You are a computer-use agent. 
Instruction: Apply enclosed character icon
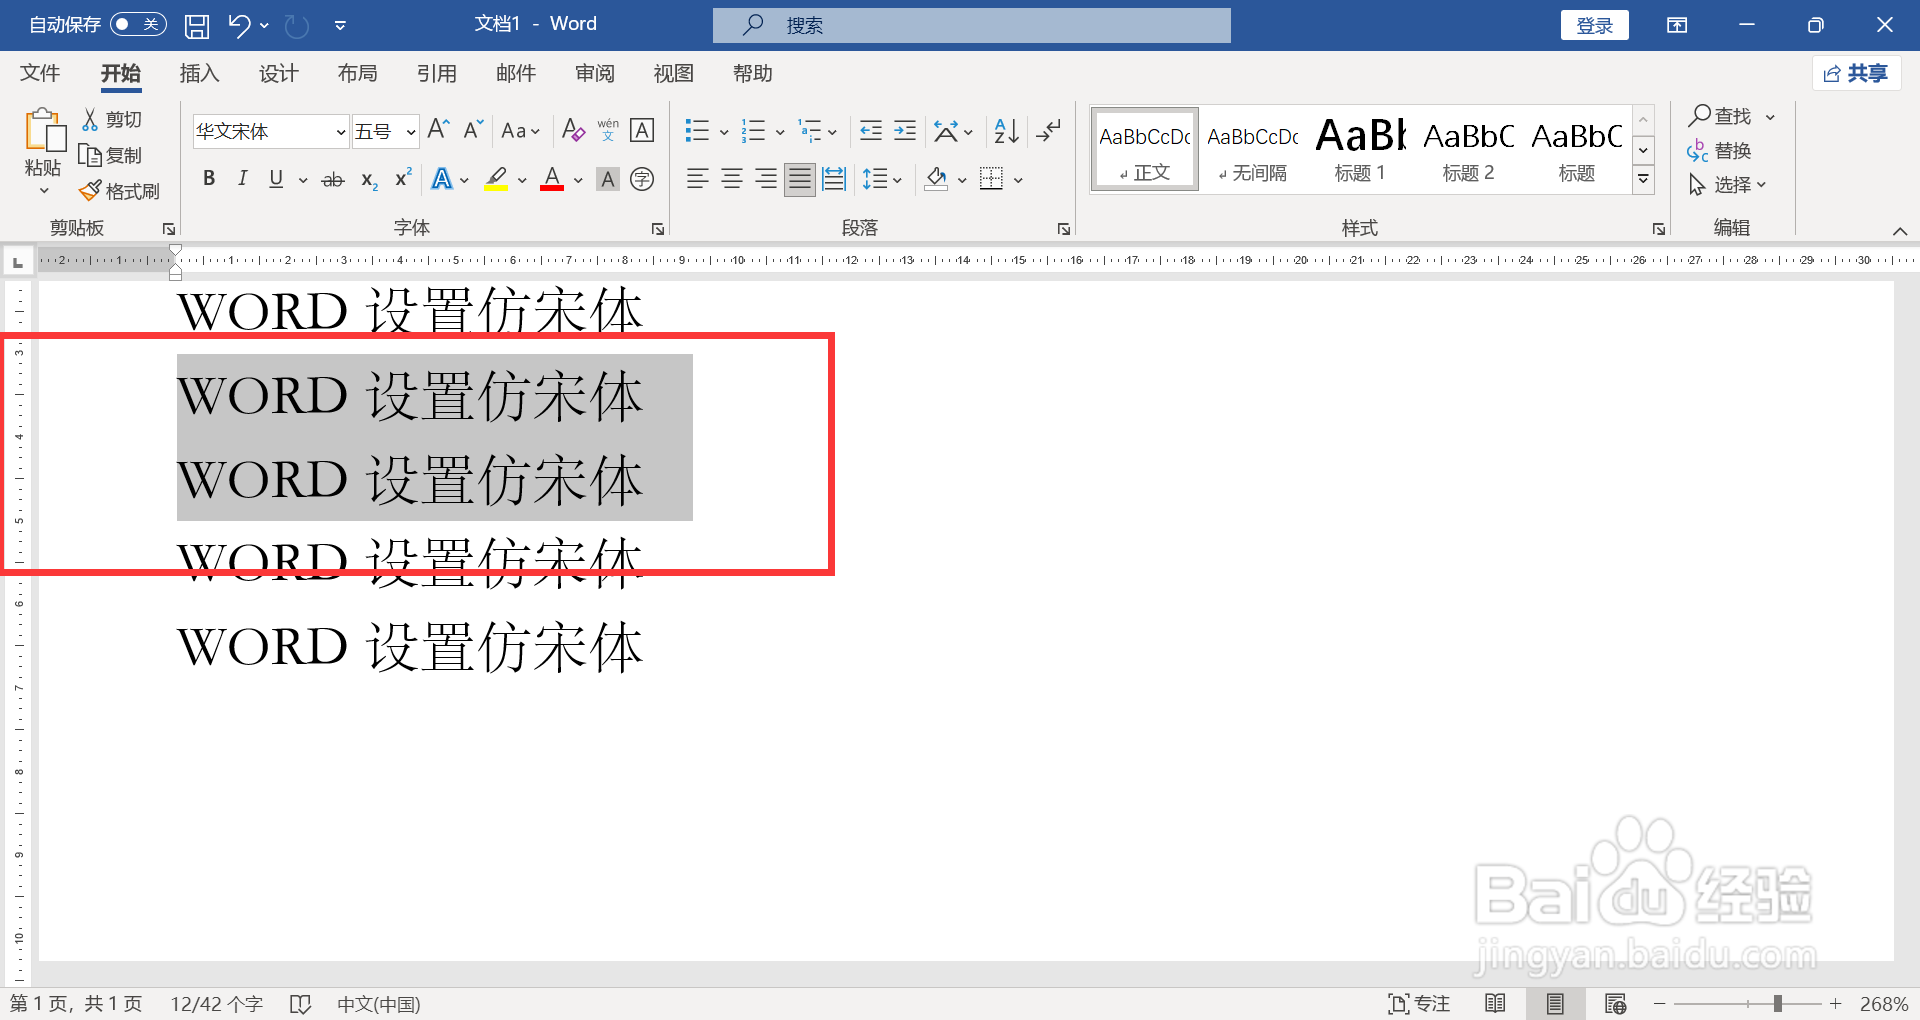[642, 179]
